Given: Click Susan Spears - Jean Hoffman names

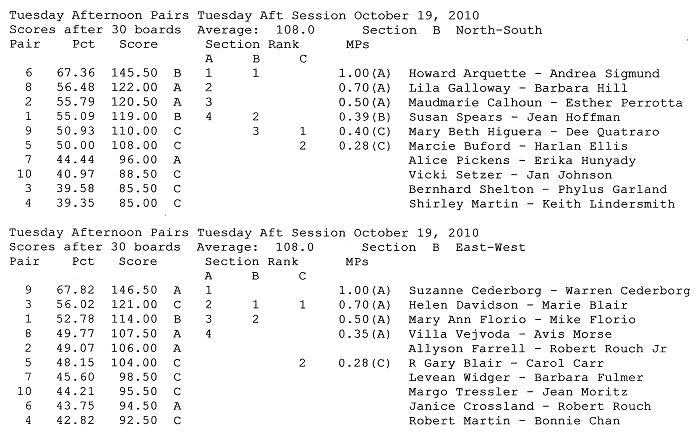Looking at the screenshot, I should click(514, 117).
